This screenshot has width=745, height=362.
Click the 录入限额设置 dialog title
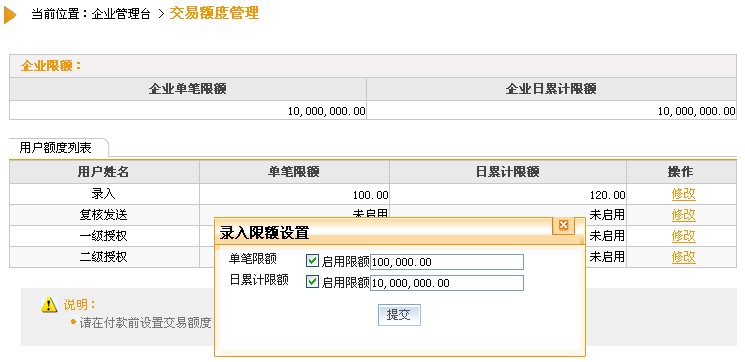pos(265,233)
